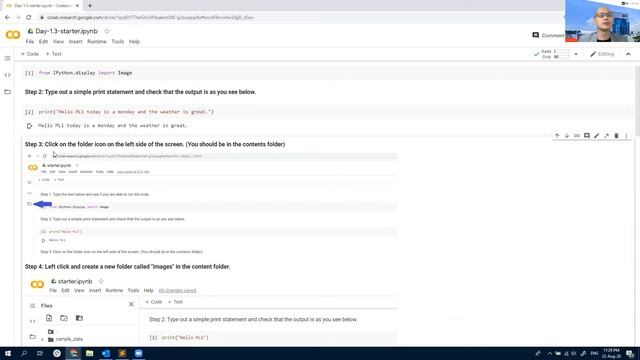
Task: Open more cell actions menu
Action: (x=626, y=136)
